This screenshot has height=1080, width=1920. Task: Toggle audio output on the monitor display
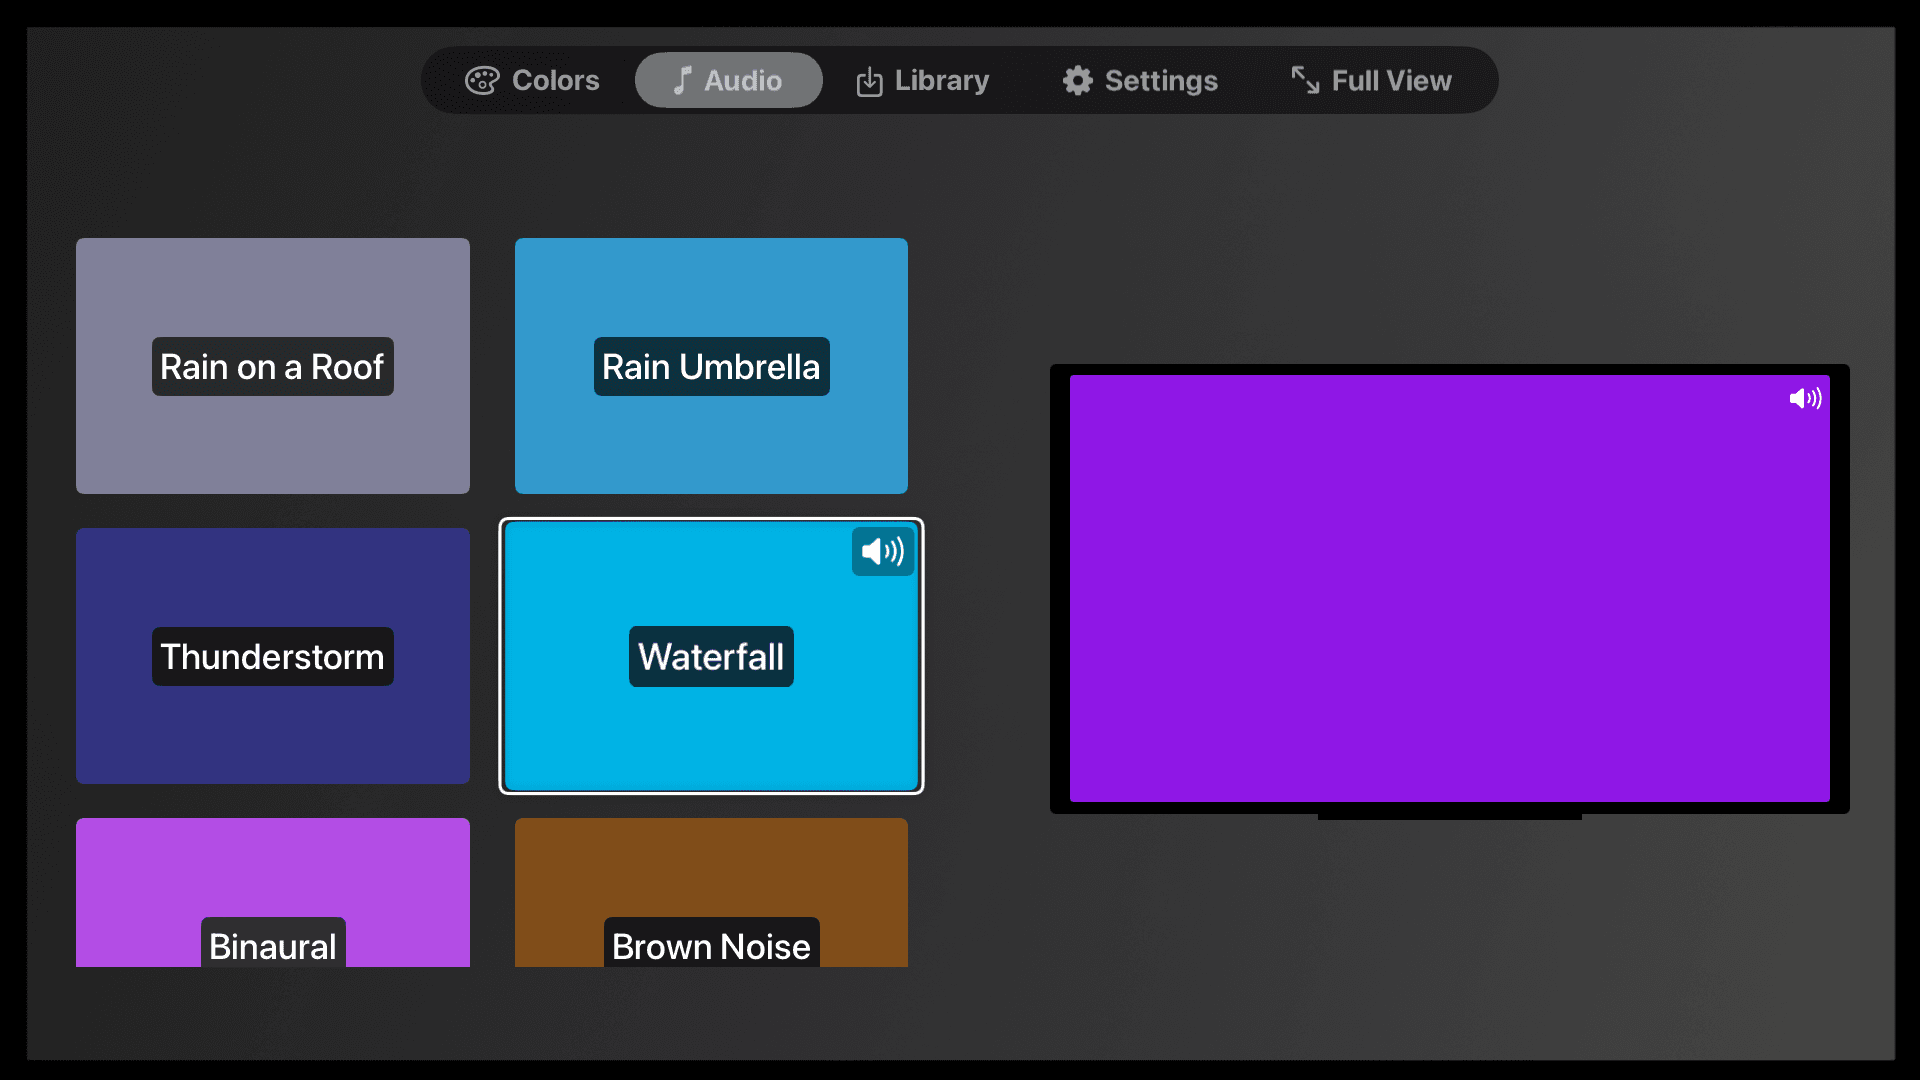pos(1803,397)
